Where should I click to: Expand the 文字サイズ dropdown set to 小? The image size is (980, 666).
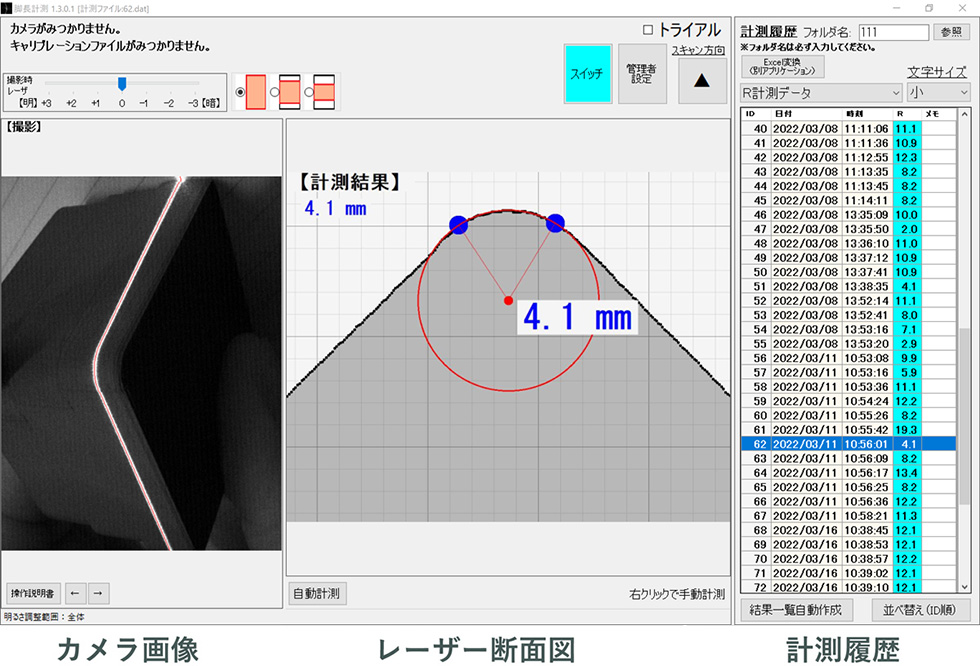[x=938, y=92]
